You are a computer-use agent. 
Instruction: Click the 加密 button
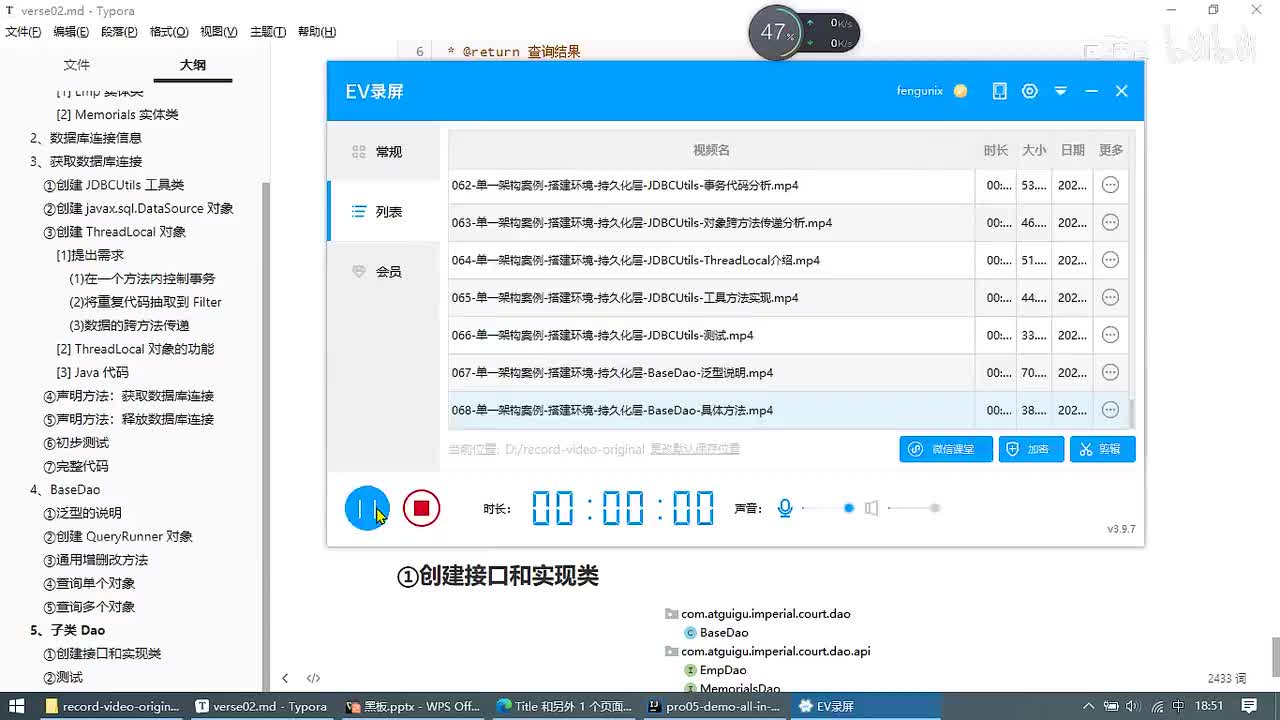click(1031, 449)
